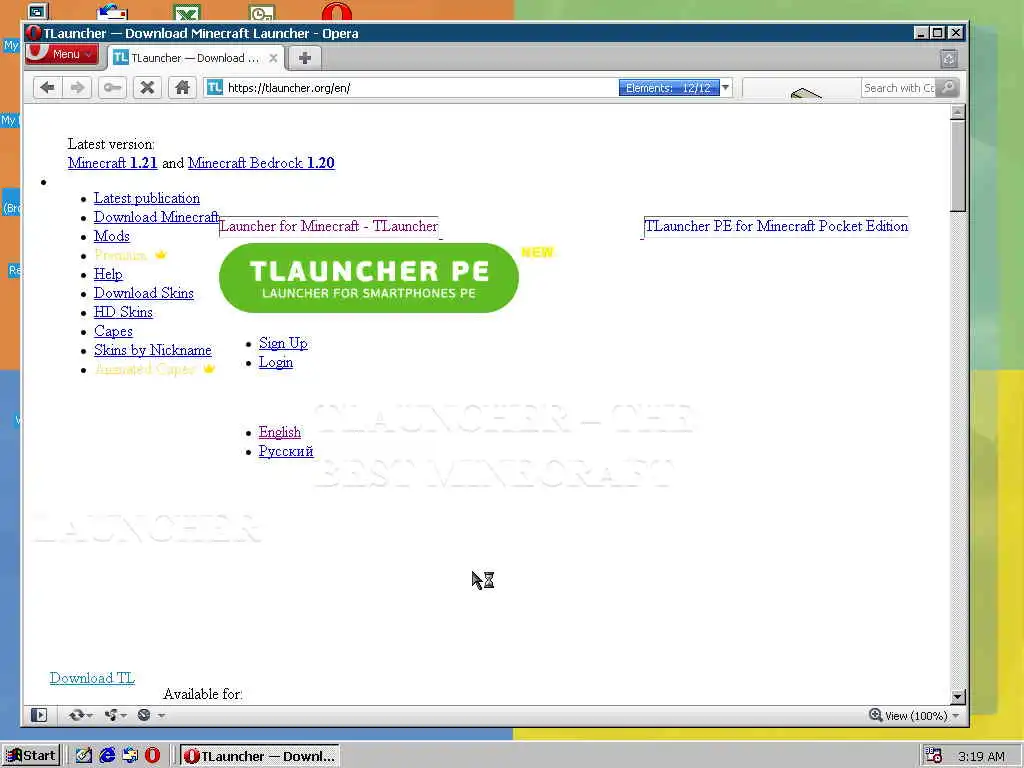Open the Download Minecraft link
Viewport: 1024px width, 768px height.
[156, 217]
